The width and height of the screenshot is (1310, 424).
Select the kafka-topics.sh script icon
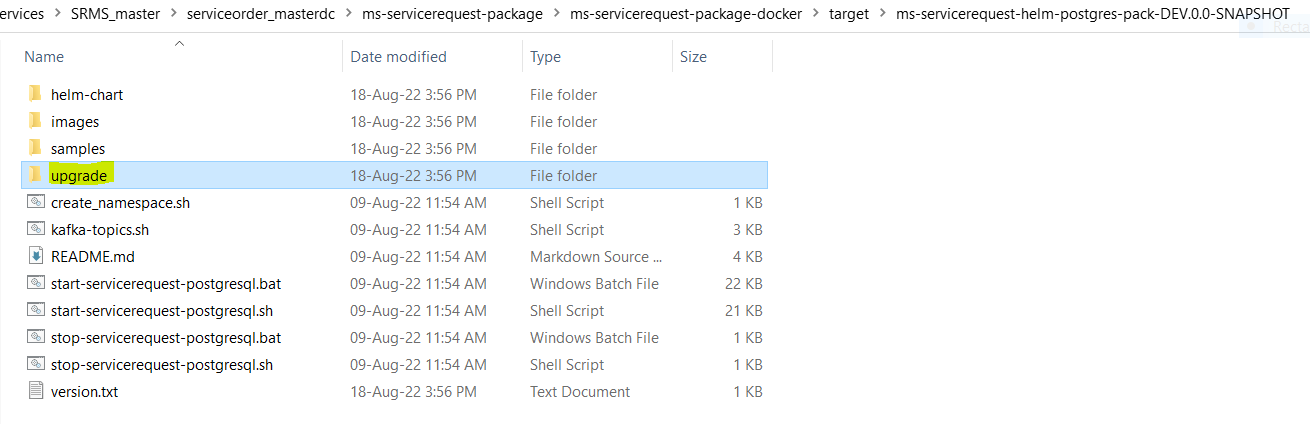(x=36, y=229)
